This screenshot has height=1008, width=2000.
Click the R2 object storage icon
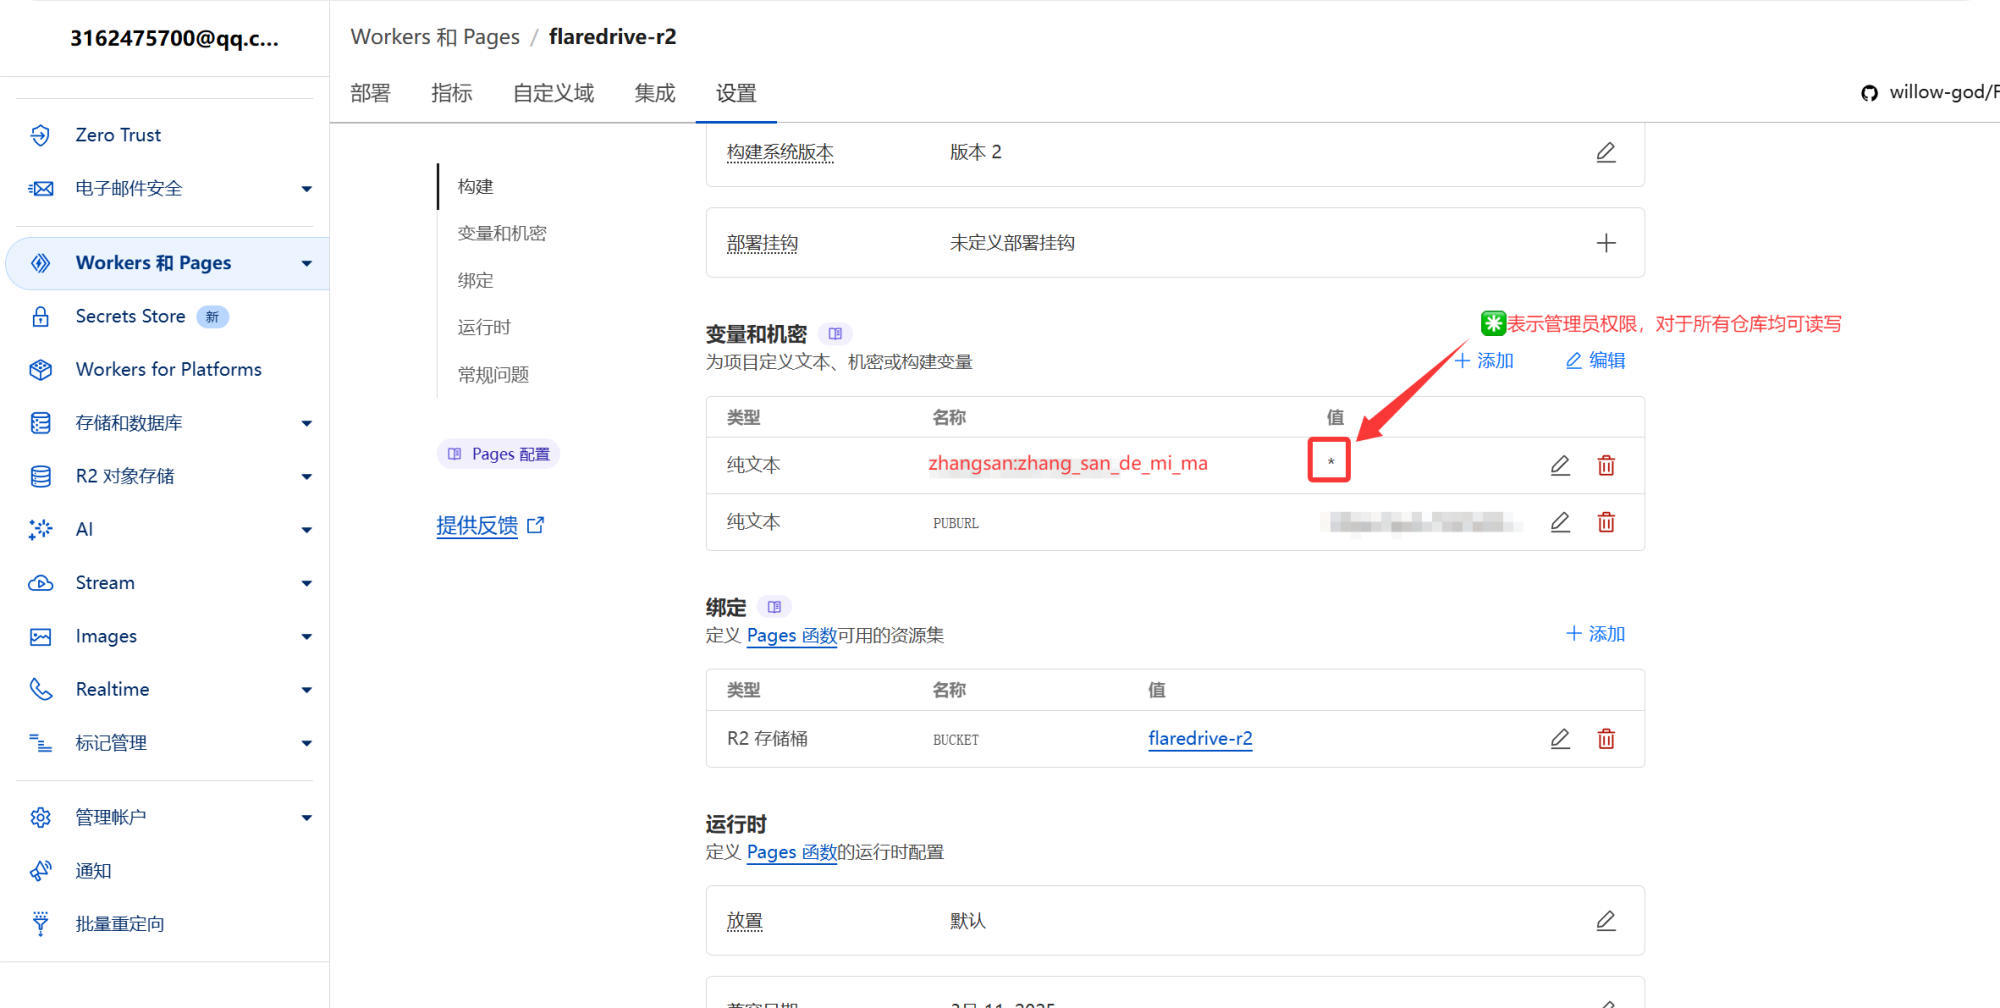(x=40, y=476)
